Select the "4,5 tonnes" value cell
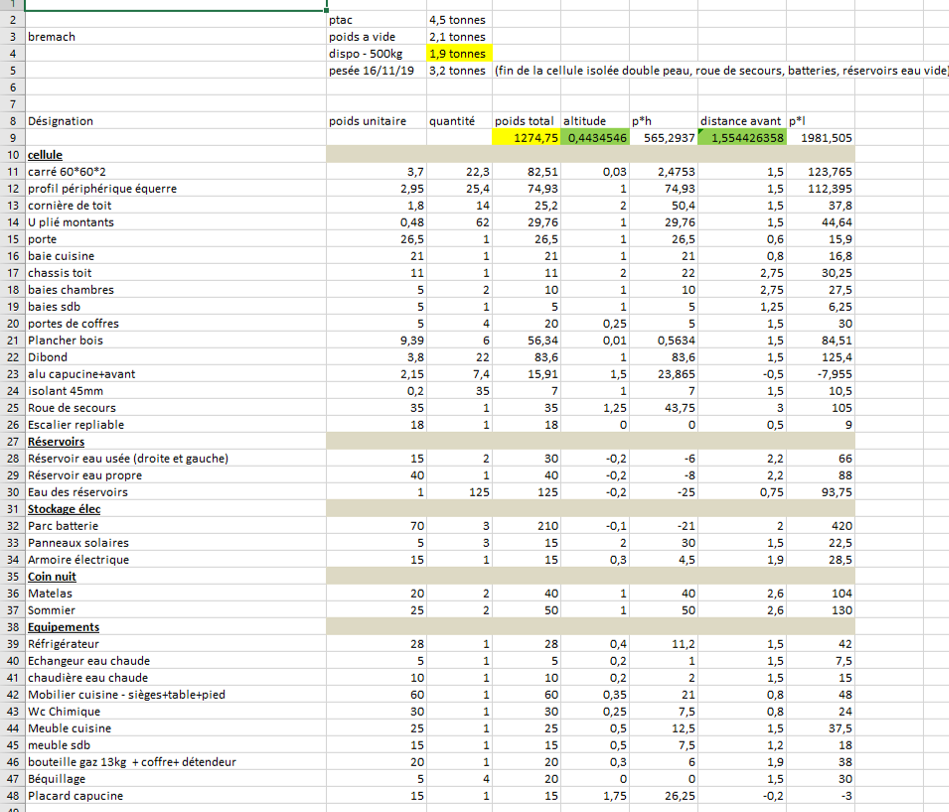Viewport: 949px width, 812px height. 458,20
